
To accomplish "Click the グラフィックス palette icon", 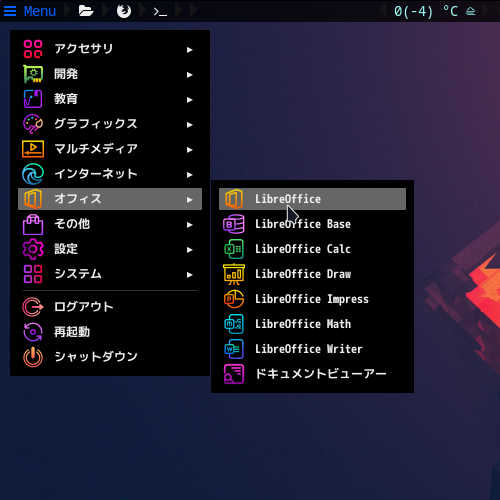I will point(33,124).
